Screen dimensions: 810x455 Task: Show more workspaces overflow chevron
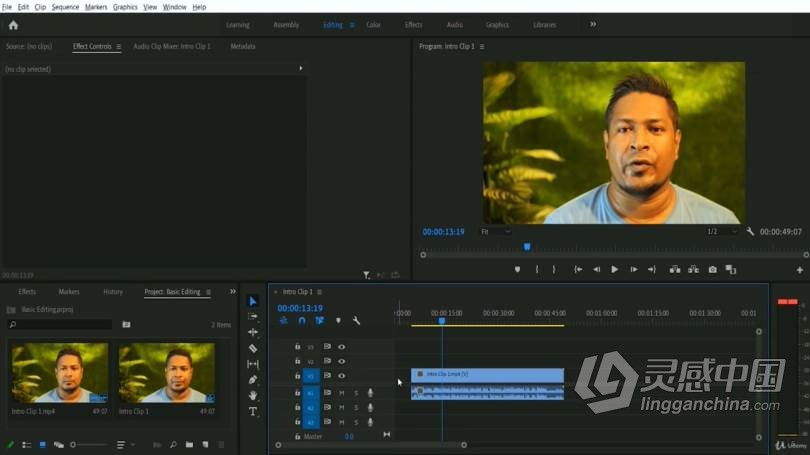(593, 24)
